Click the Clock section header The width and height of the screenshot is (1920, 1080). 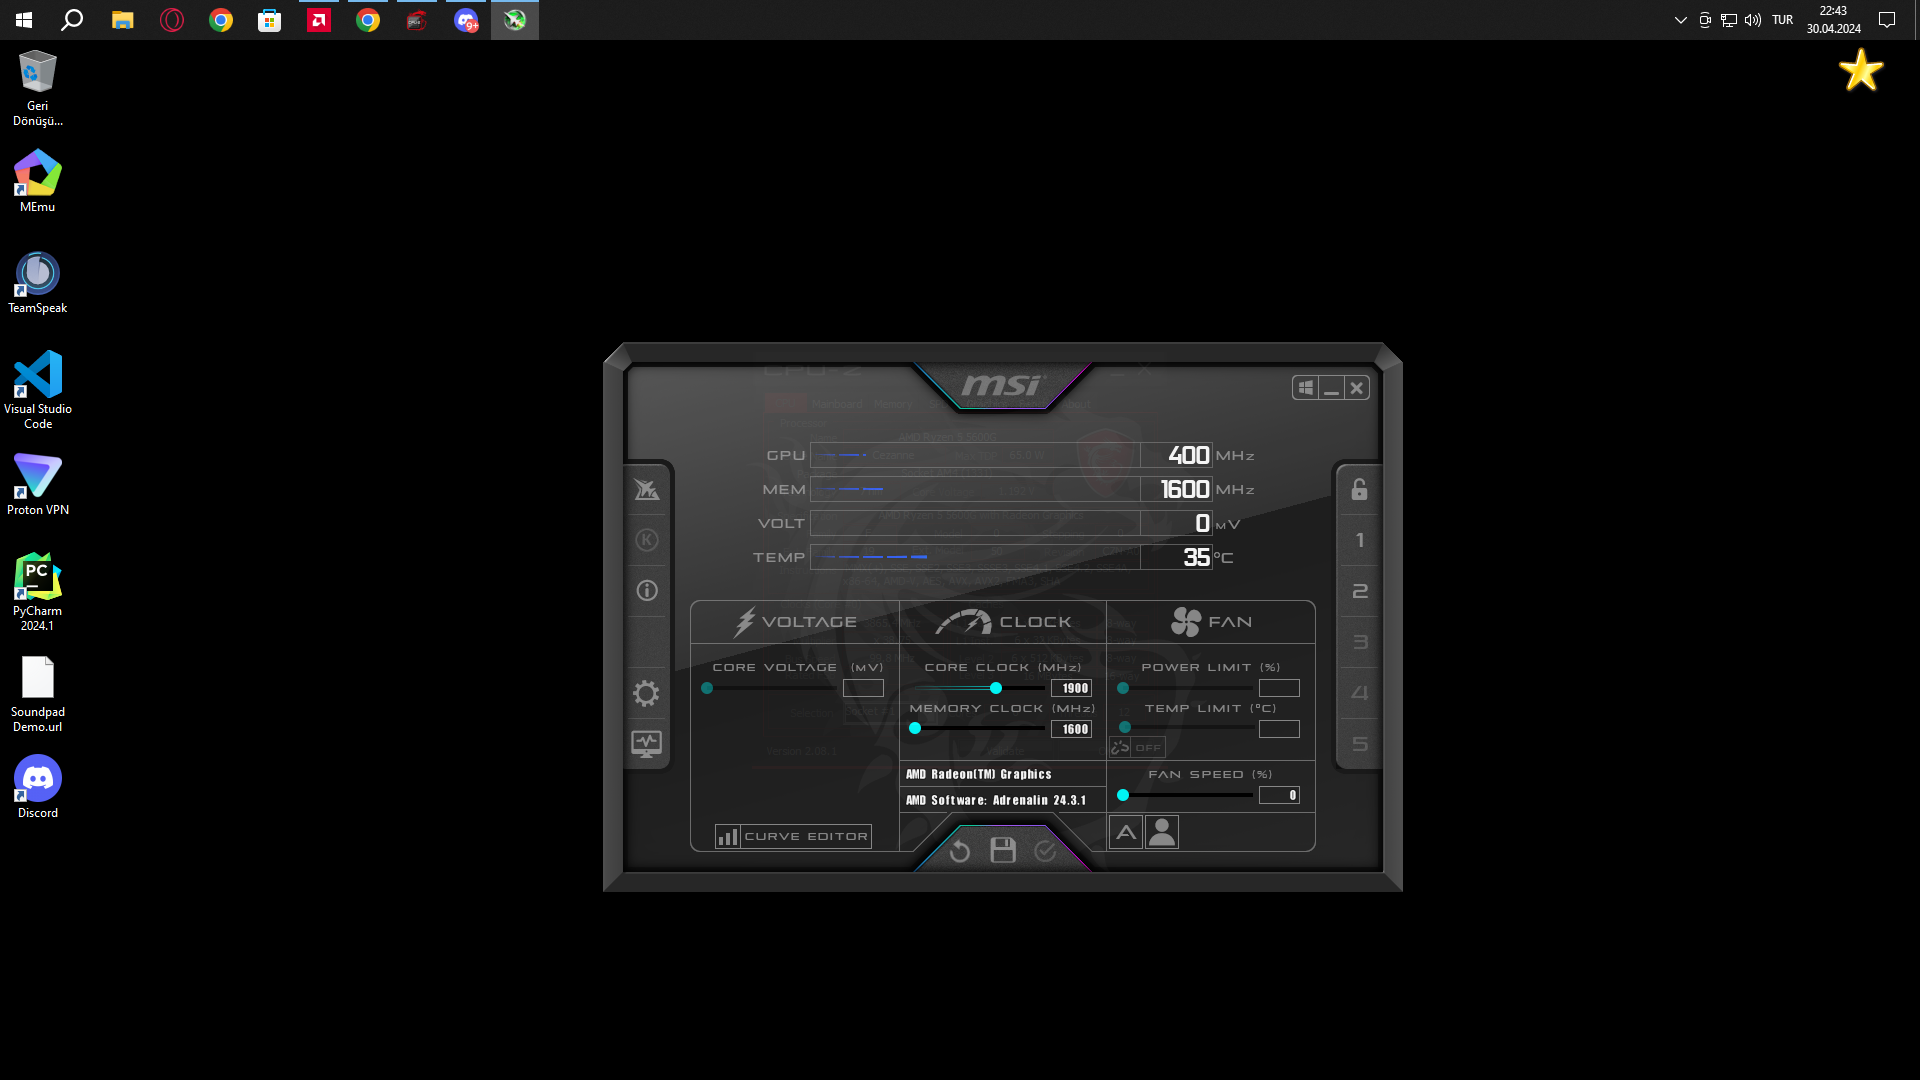(1003, 622)
